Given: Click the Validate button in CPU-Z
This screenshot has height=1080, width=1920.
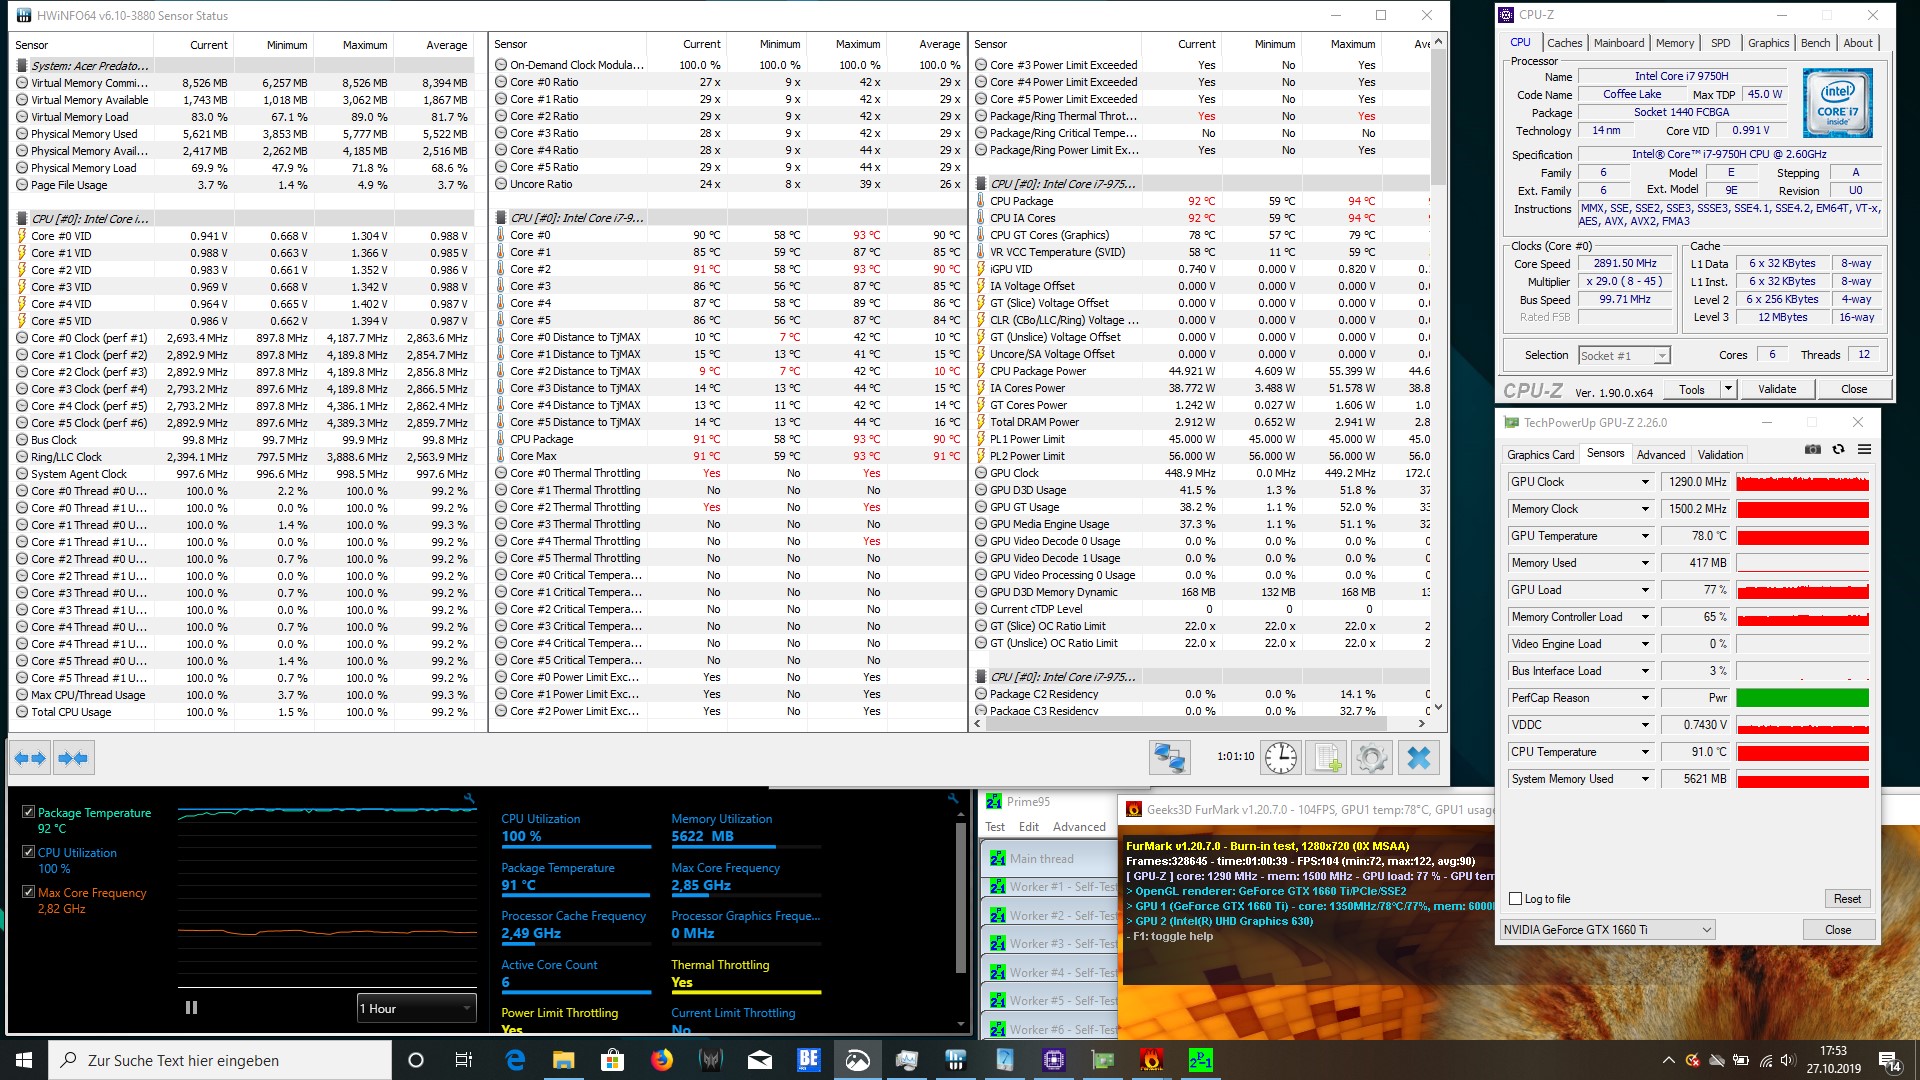Looking at the screenshot, I should (1777, 389).
